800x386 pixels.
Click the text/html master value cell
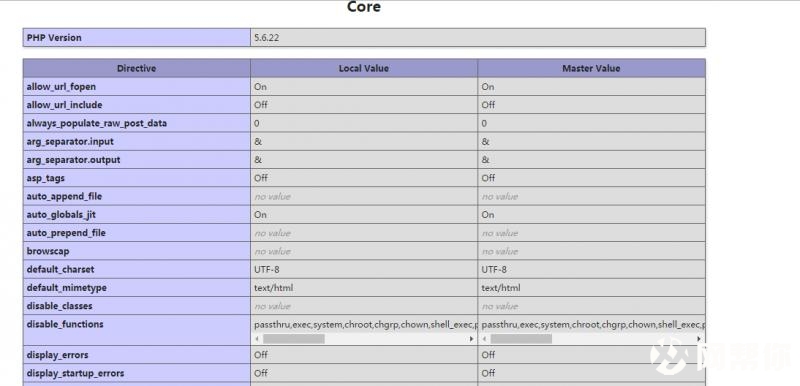pyautogui.click(x=591, y=288)
